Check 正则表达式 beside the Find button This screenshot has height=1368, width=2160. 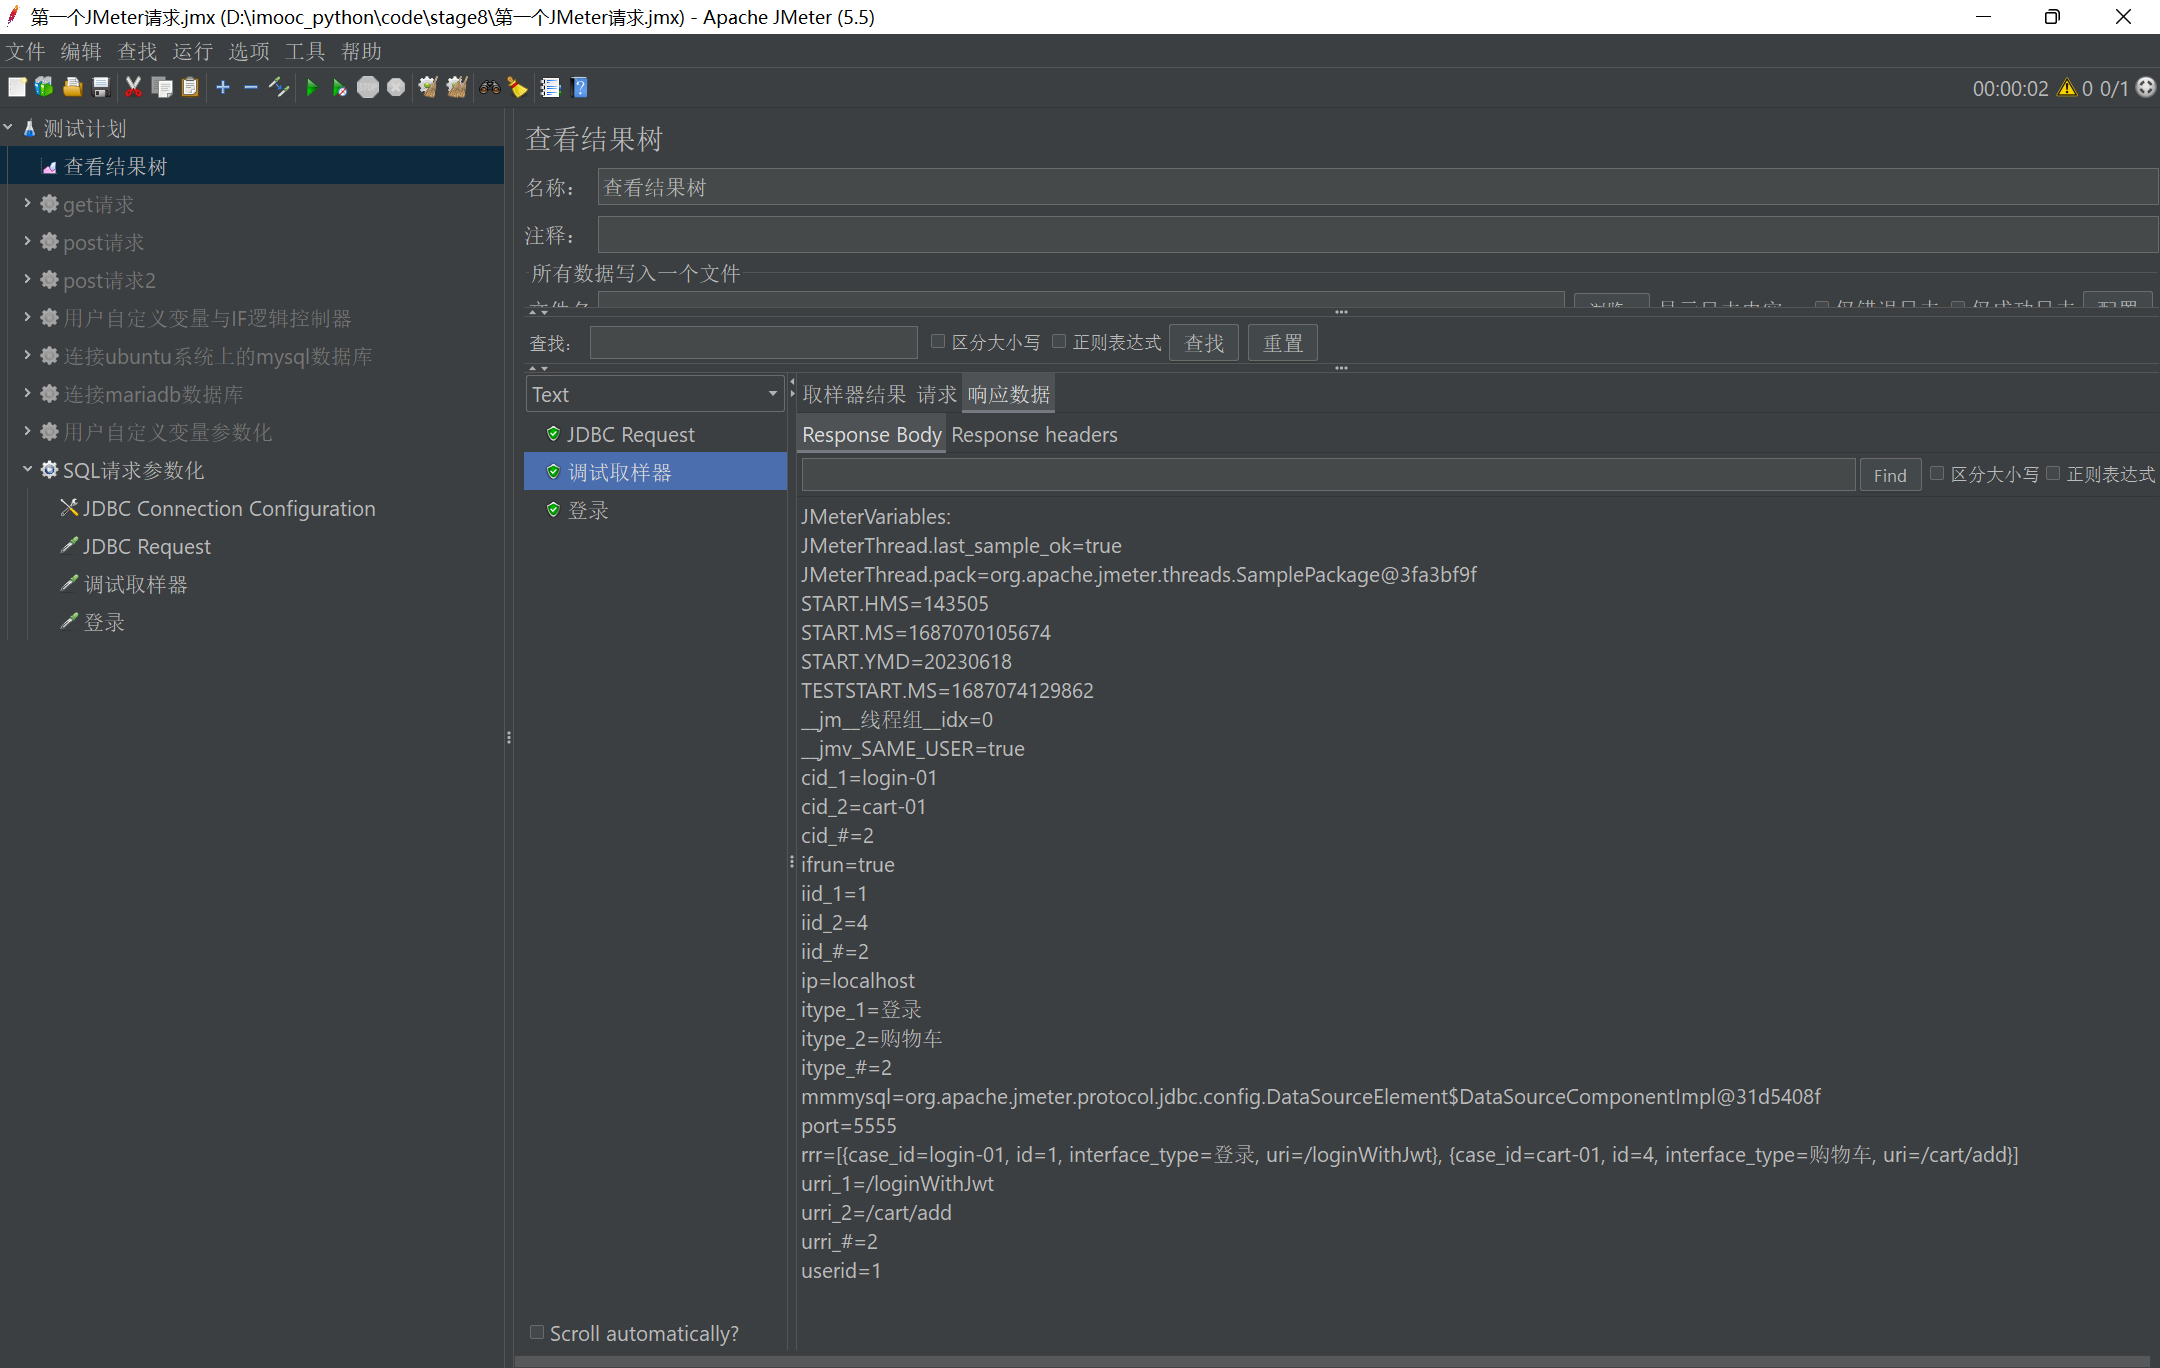pos(2053,474)
